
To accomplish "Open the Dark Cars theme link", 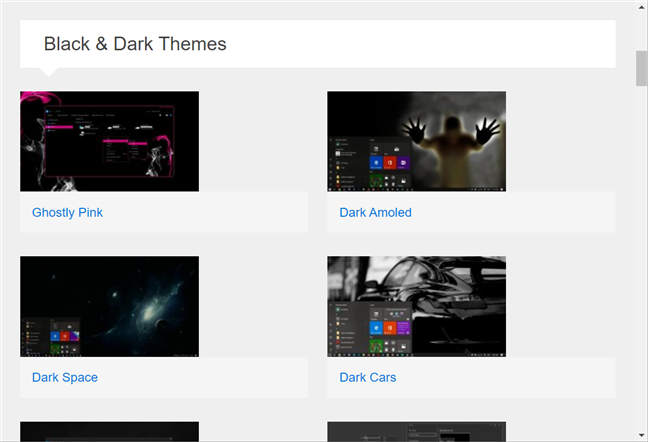I will 368,377.
